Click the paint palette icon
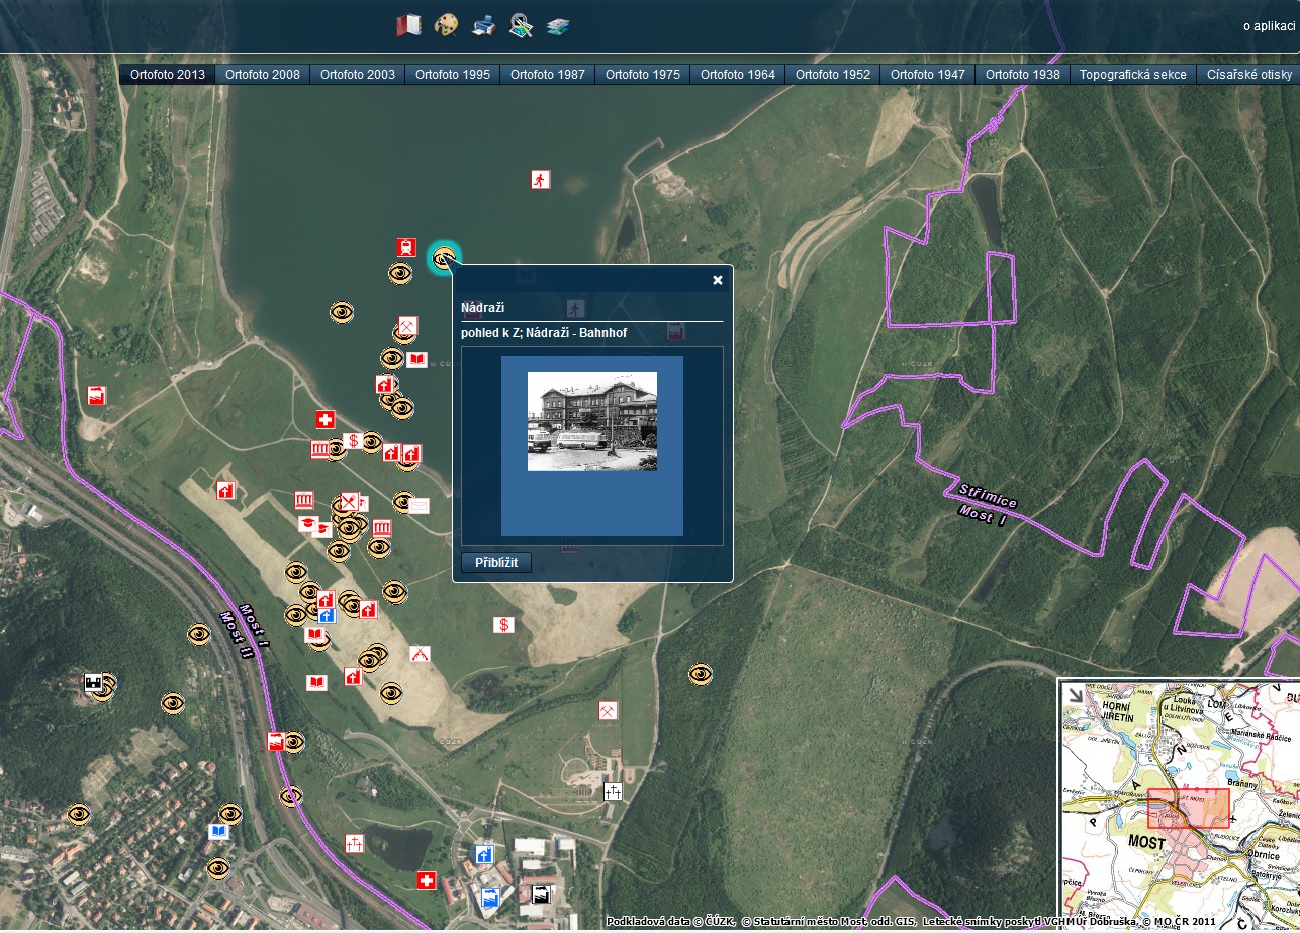The width and height of the screenshot is (1300, 933). coord(446,25)
